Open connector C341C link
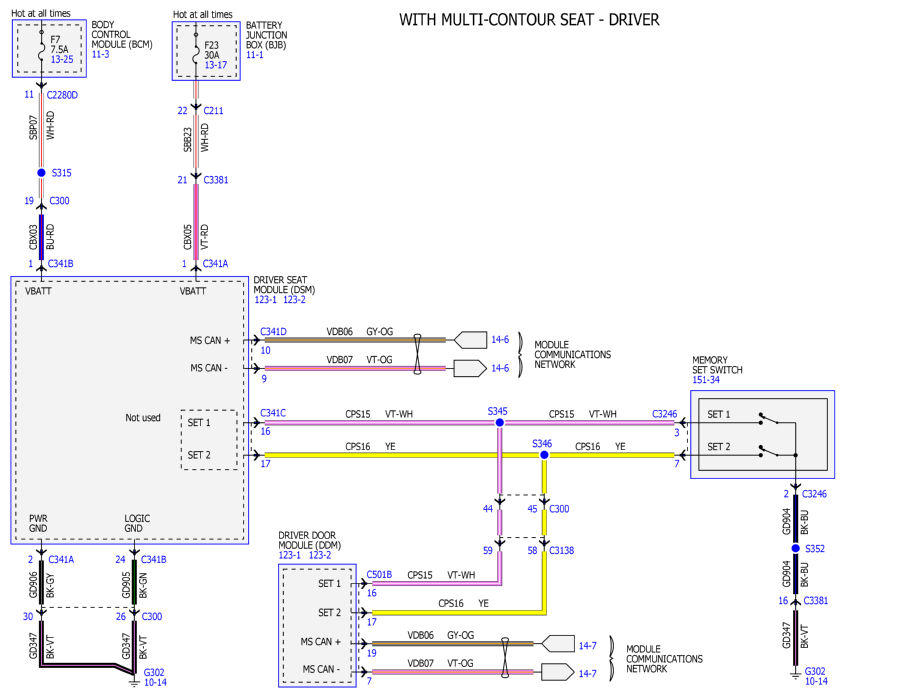 coord(273,413)
